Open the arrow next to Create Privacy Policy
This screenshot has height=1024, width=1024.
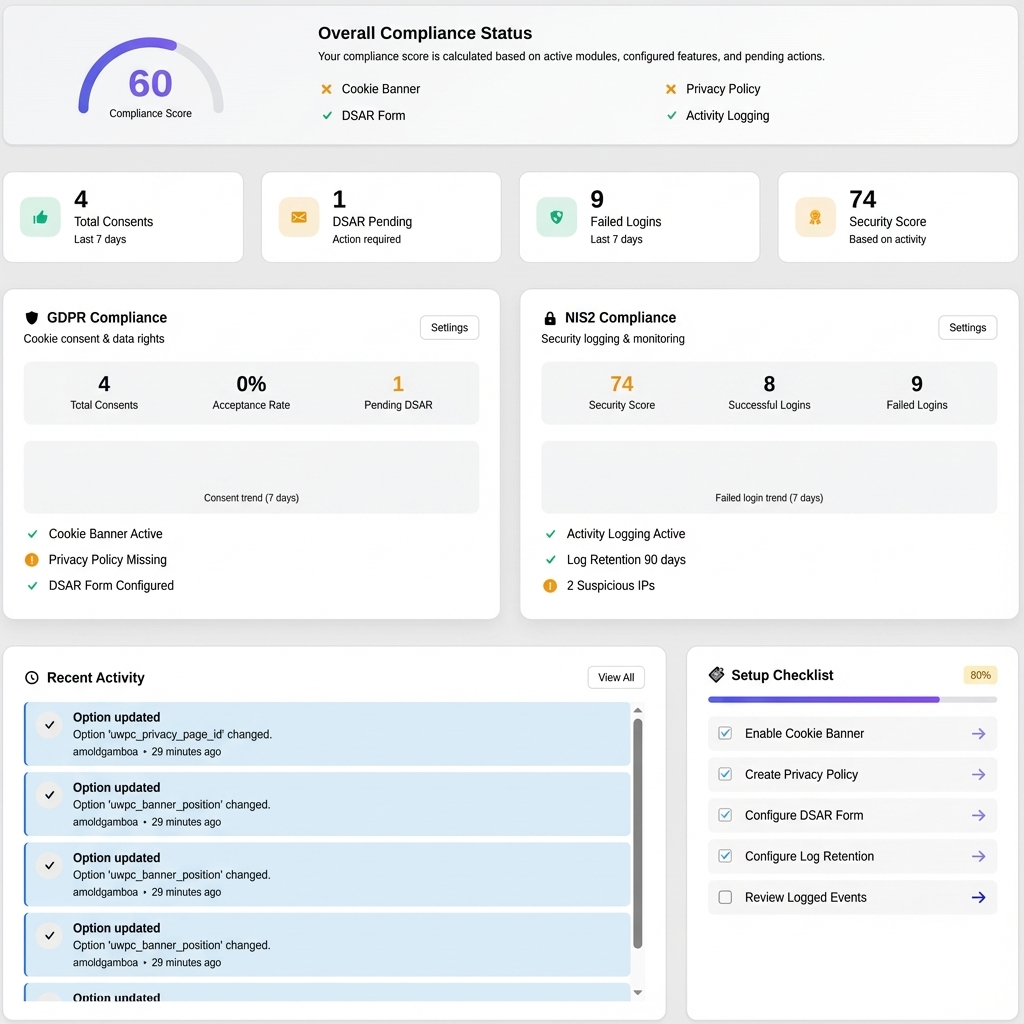(978, 774)
